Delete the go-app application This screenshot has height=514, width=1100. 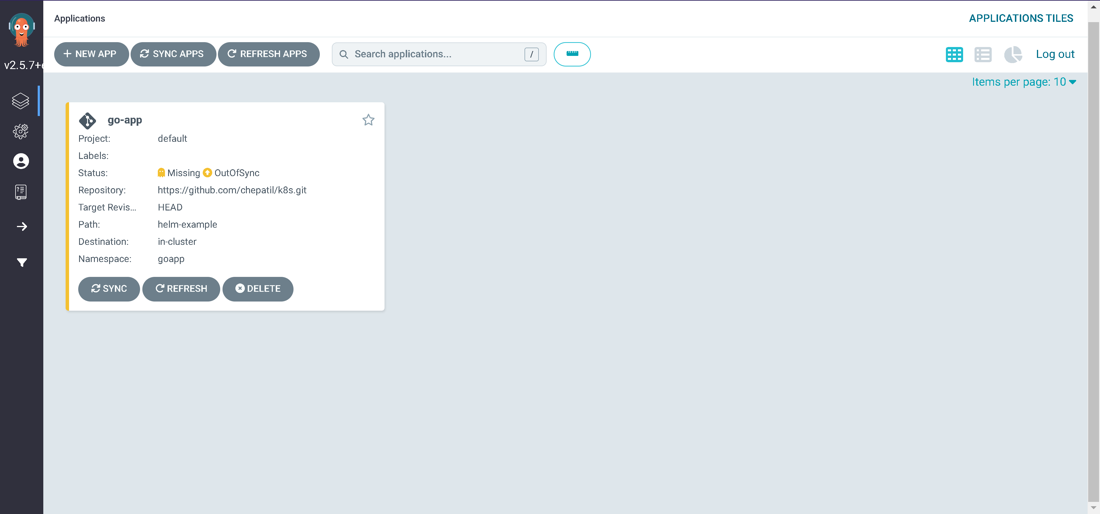coord(258,289)
